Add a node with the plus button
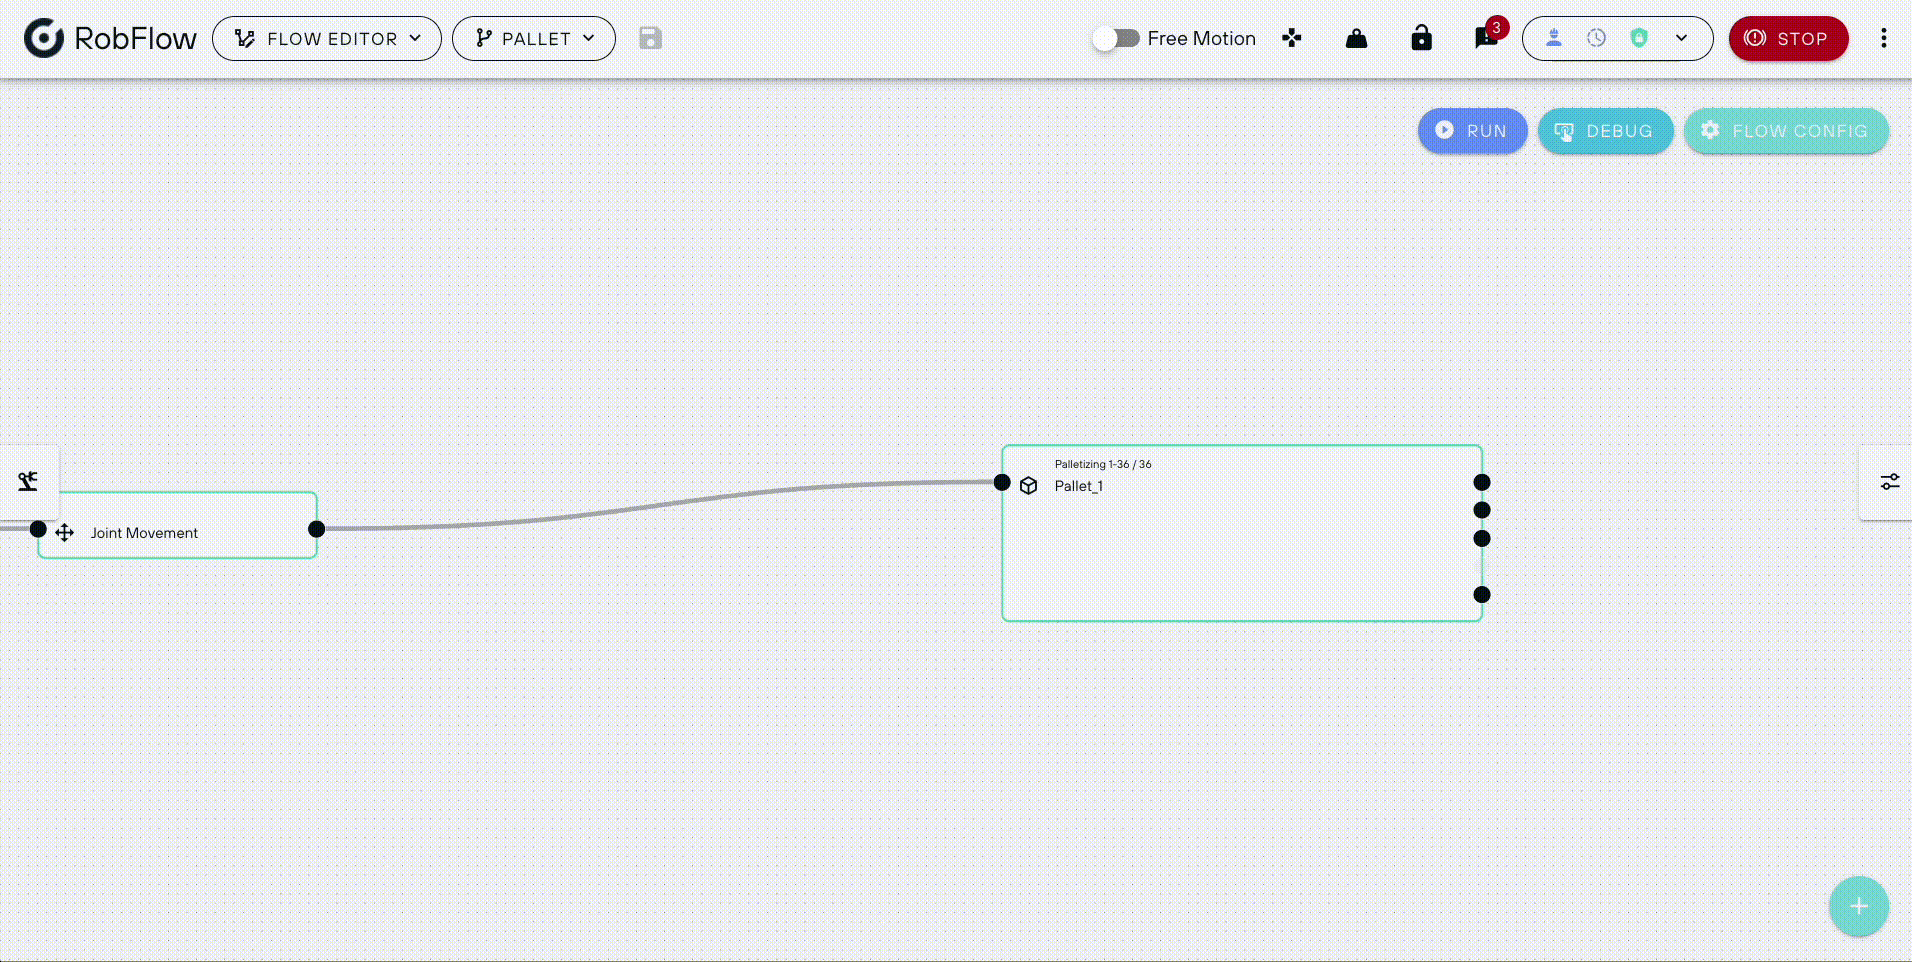This screenshot has height=962, width=1912. click(1858, 906)
